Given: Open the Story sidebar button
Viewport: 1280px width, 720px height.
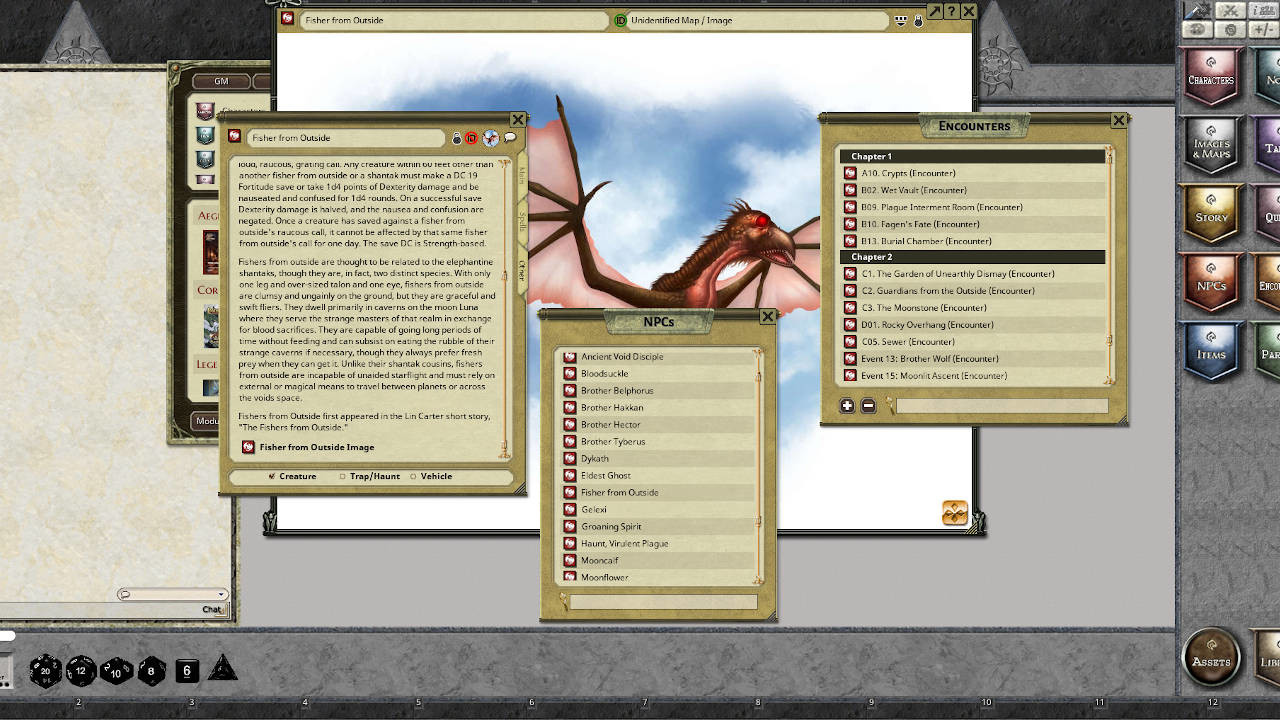Looking at the screenshot, I should point(1211,215).
